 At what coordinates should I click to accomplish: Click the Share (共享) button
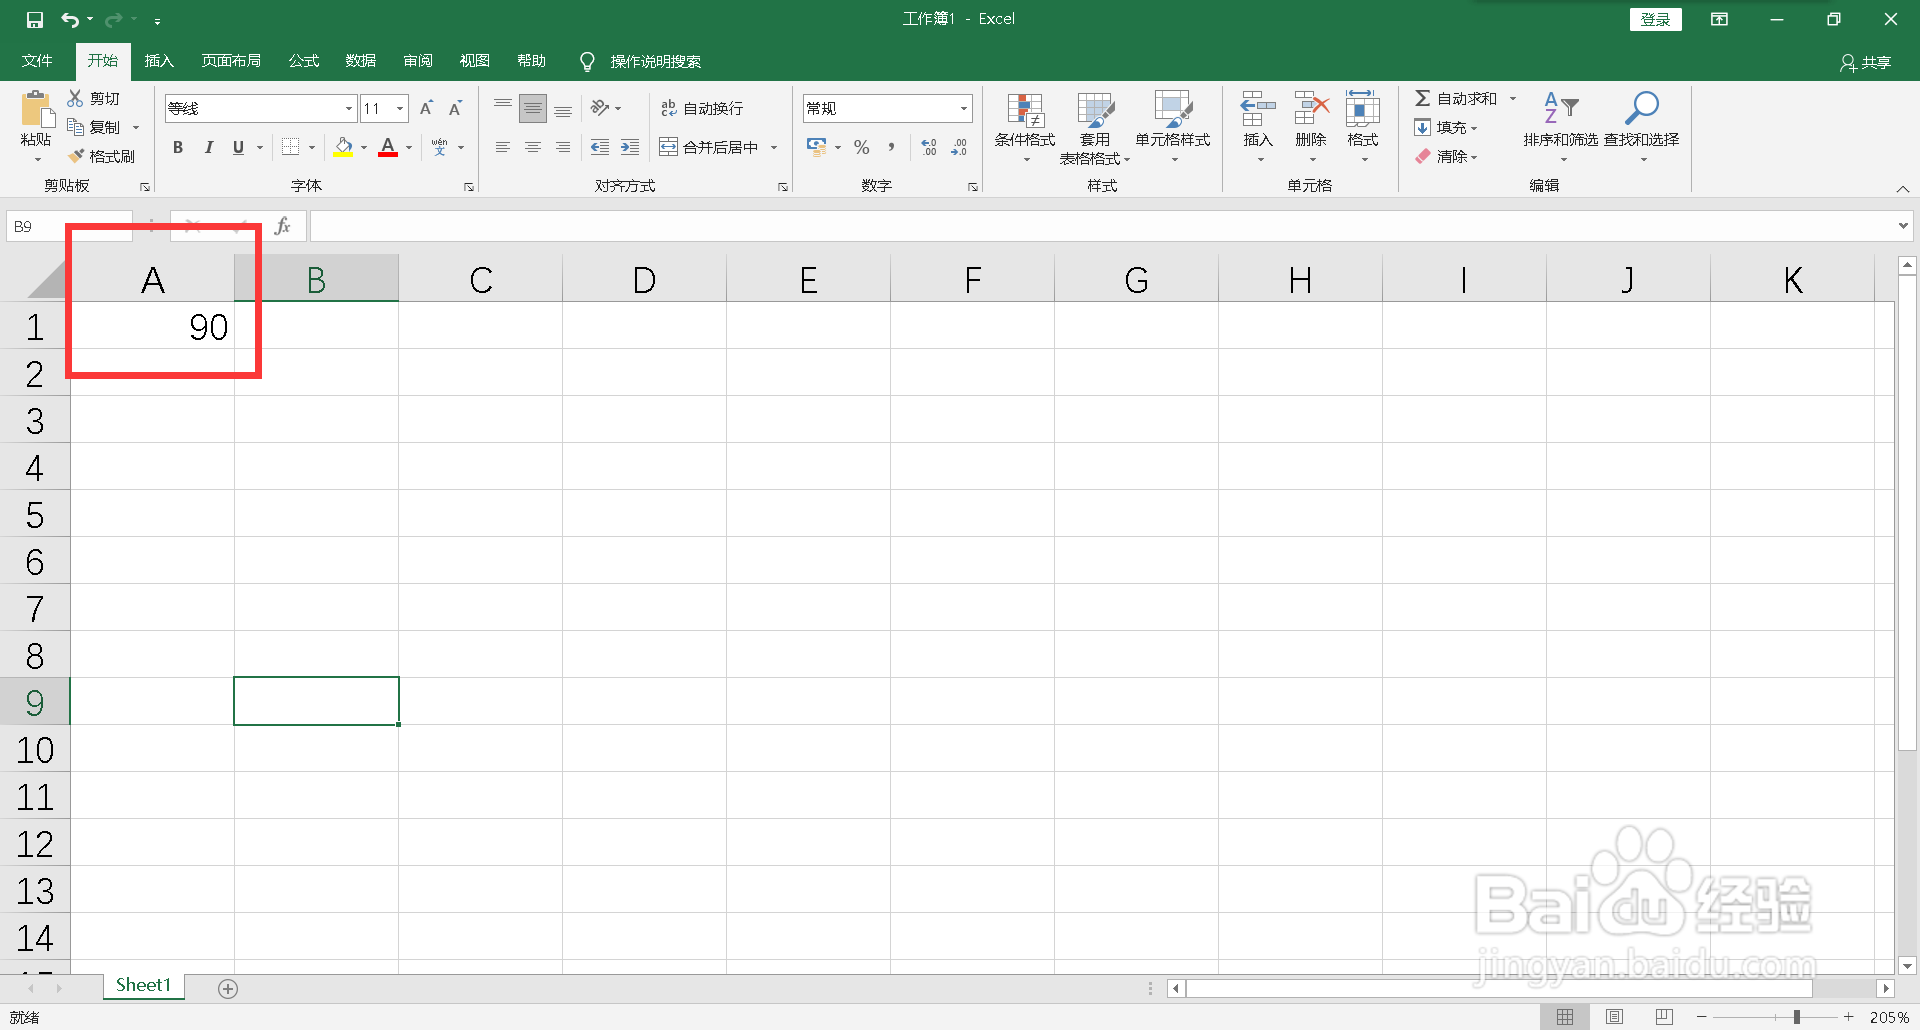click(x=1866, y=62)
